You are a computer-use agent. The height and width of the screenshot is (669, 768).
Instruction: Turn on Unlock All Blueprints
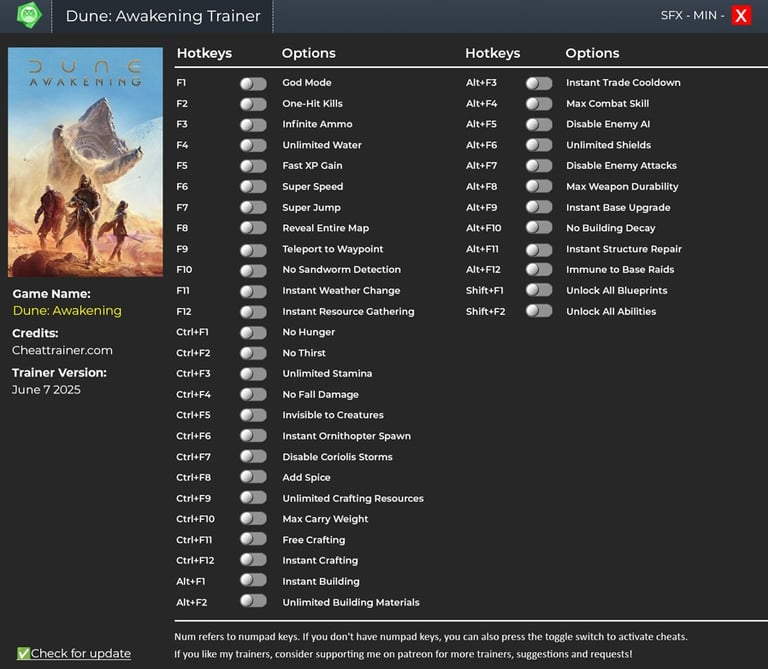pos(539,290)
